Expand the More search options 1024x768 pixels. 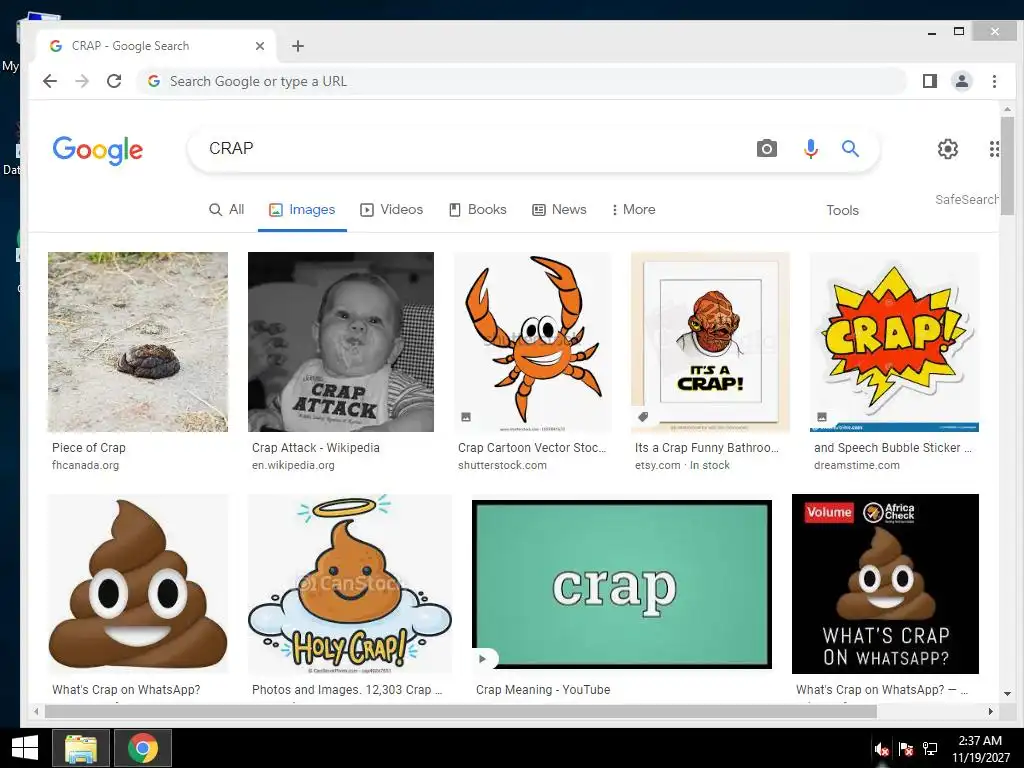(x=633, y=210)
